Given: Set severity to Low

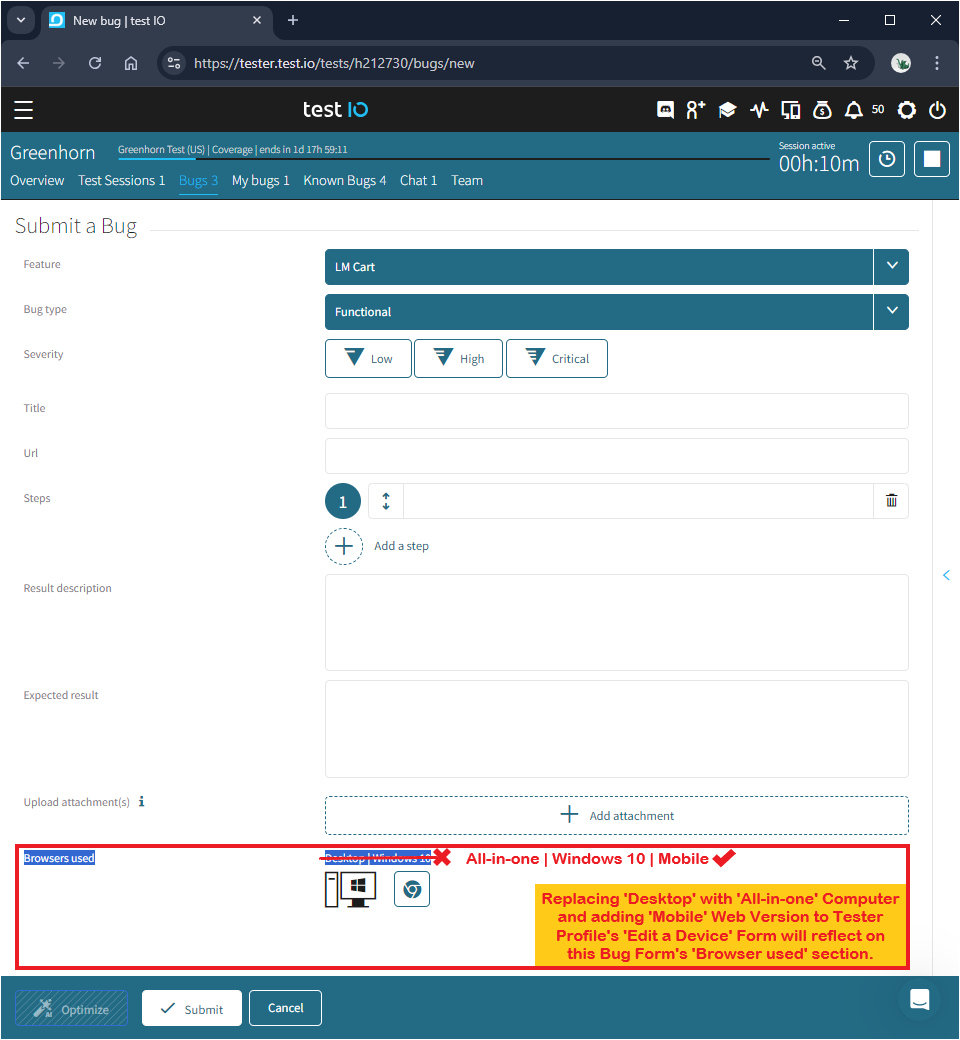Looking at the screenshot, I should [368, 359].
